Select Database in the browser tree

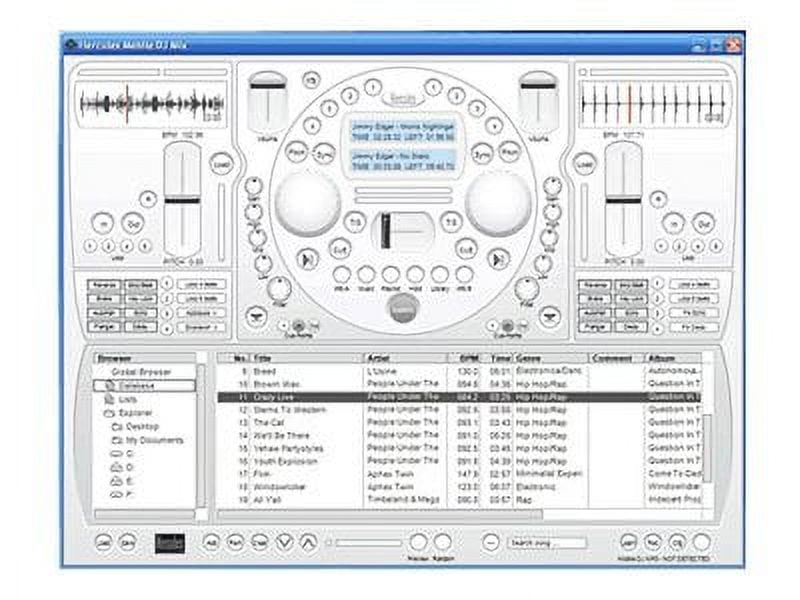[145, 386]
